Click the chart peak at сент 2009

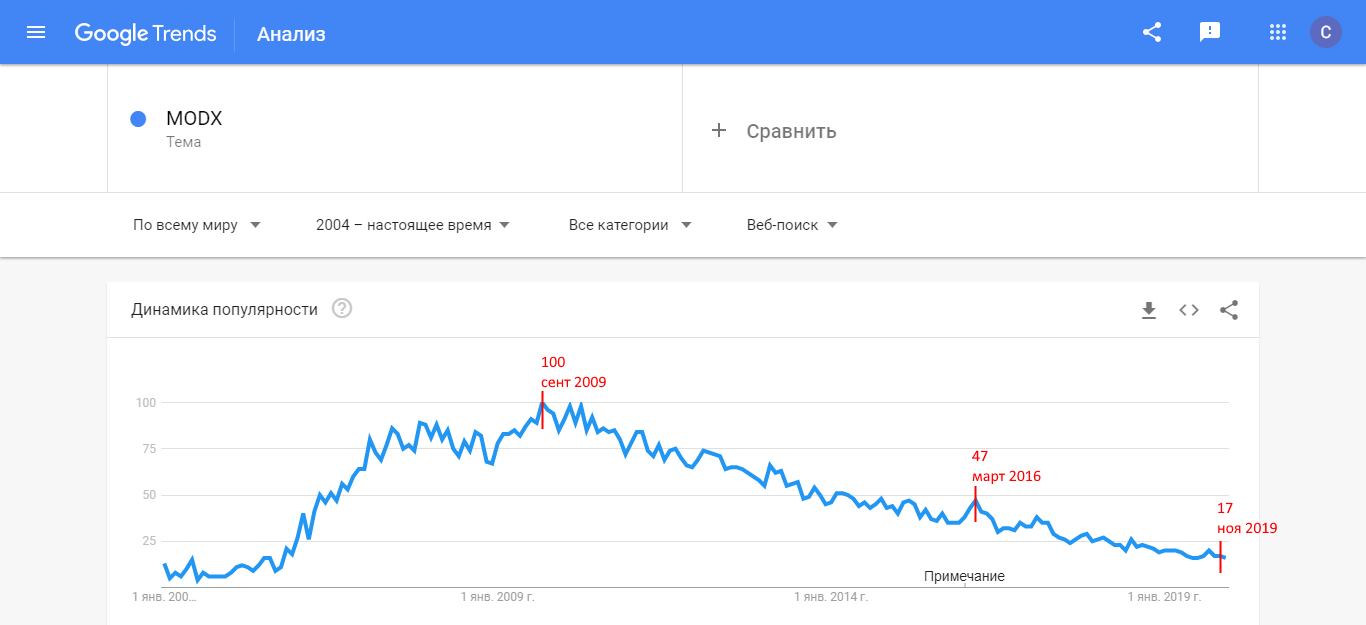[542, 403]
